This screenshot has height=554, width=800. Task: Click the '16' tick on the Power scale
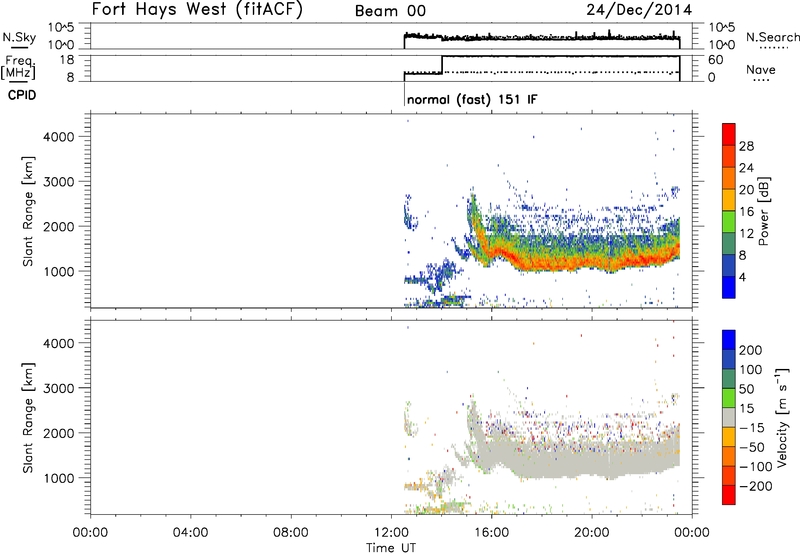click(x=746, y=212)
